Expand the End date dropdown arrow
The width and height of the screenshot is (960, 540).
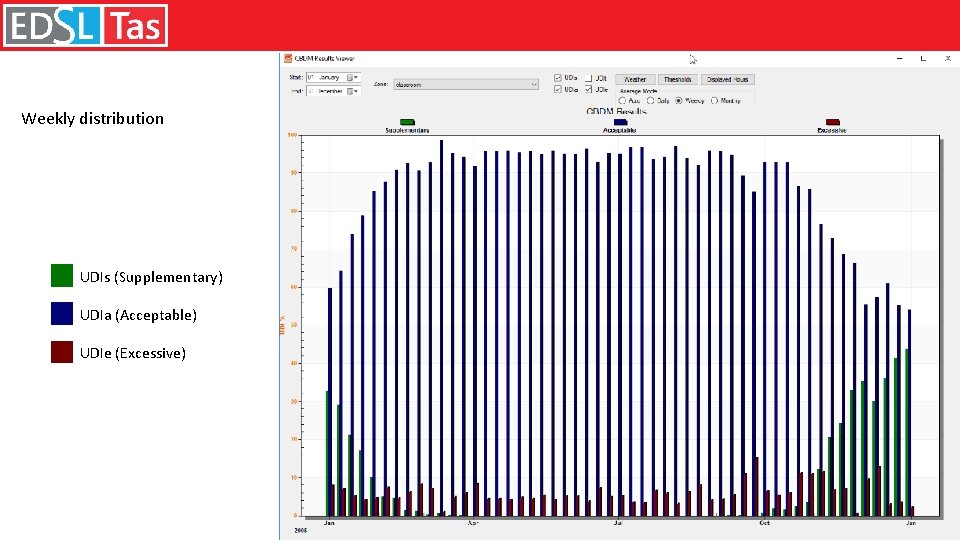[356, 91]
